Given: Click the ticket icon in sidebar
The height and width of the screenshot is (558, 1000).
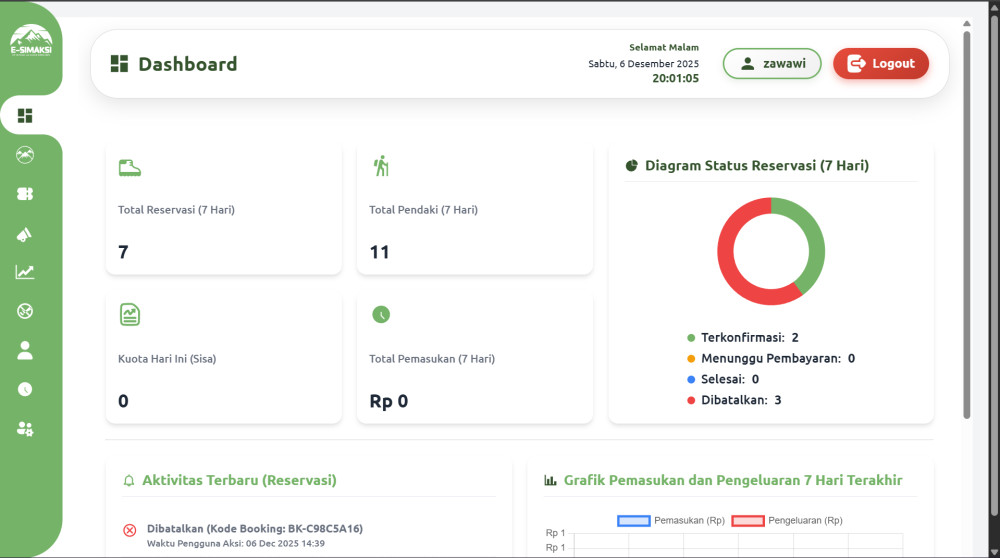Looking at the screenshot, I should tap(25, 194).
